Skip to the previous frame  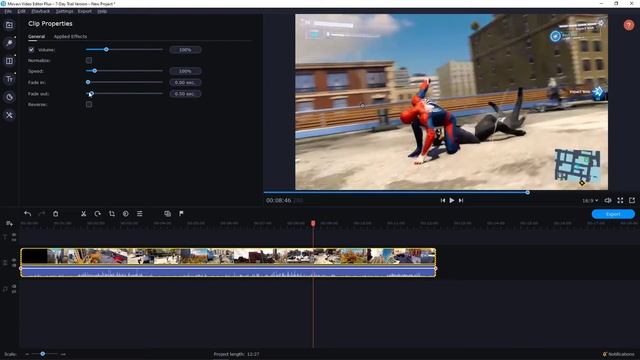(443, 200)
